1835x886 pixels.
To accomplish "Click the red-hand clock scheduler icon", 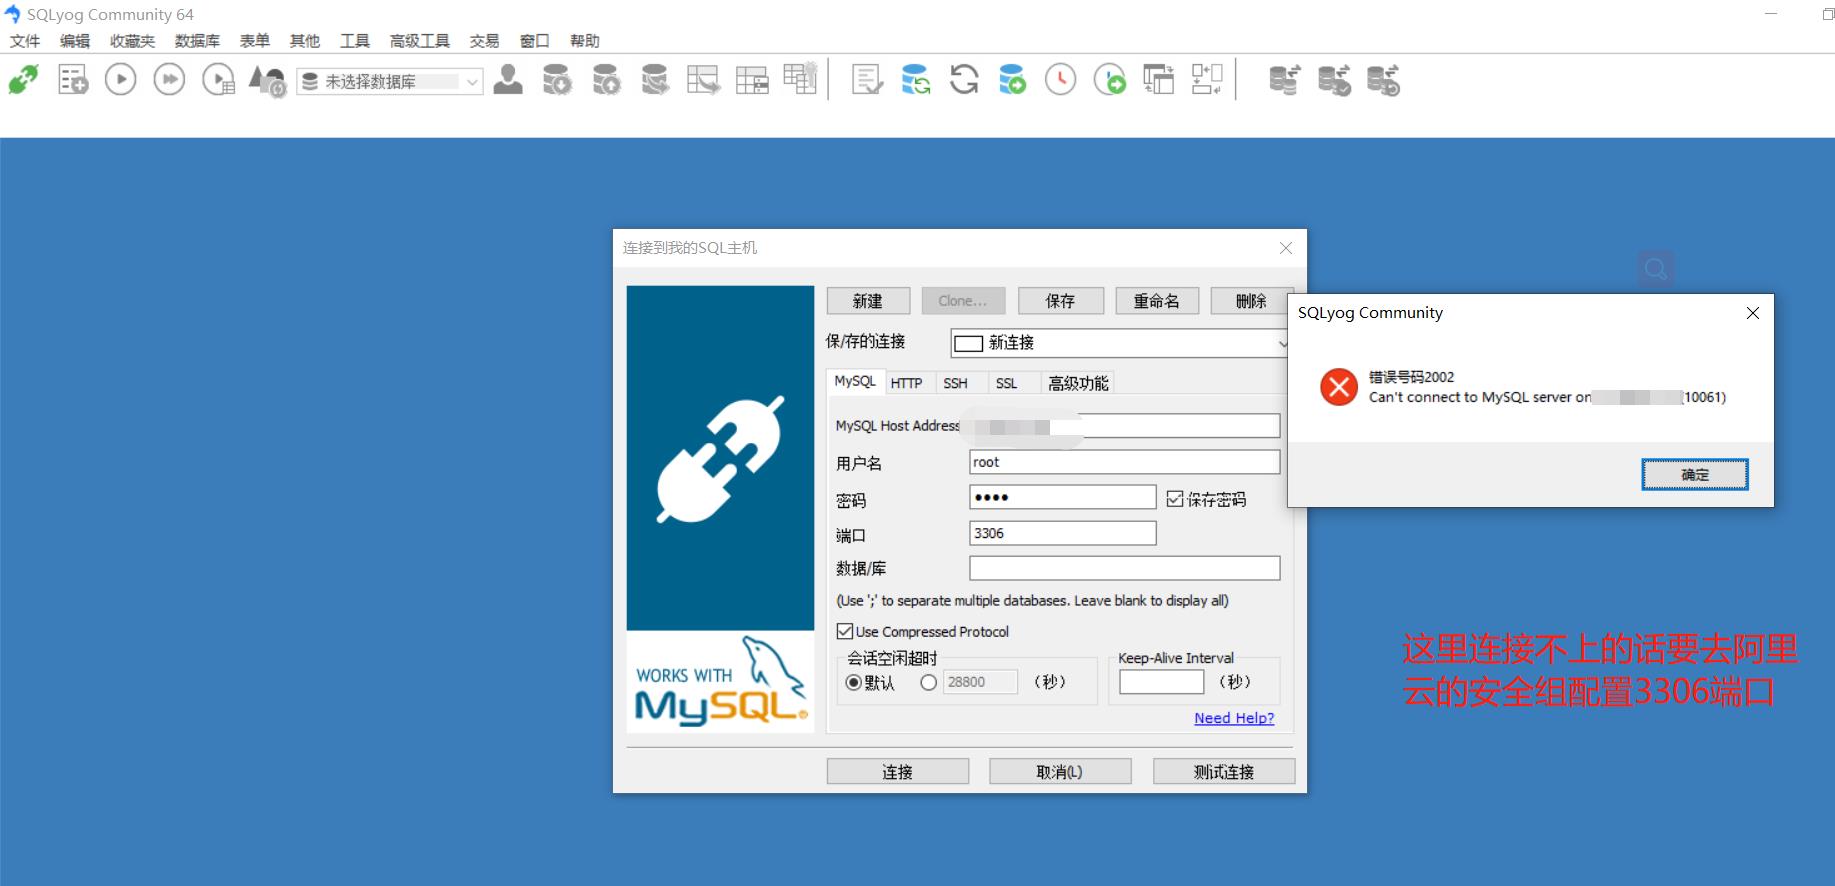I will 1061,80.
